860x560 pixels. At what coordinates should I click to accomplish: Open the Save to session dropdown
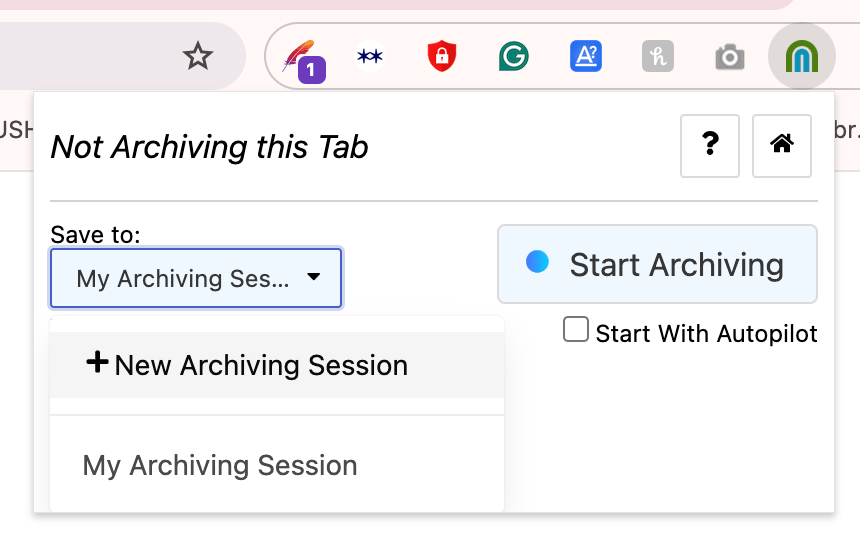pos(196,278)
